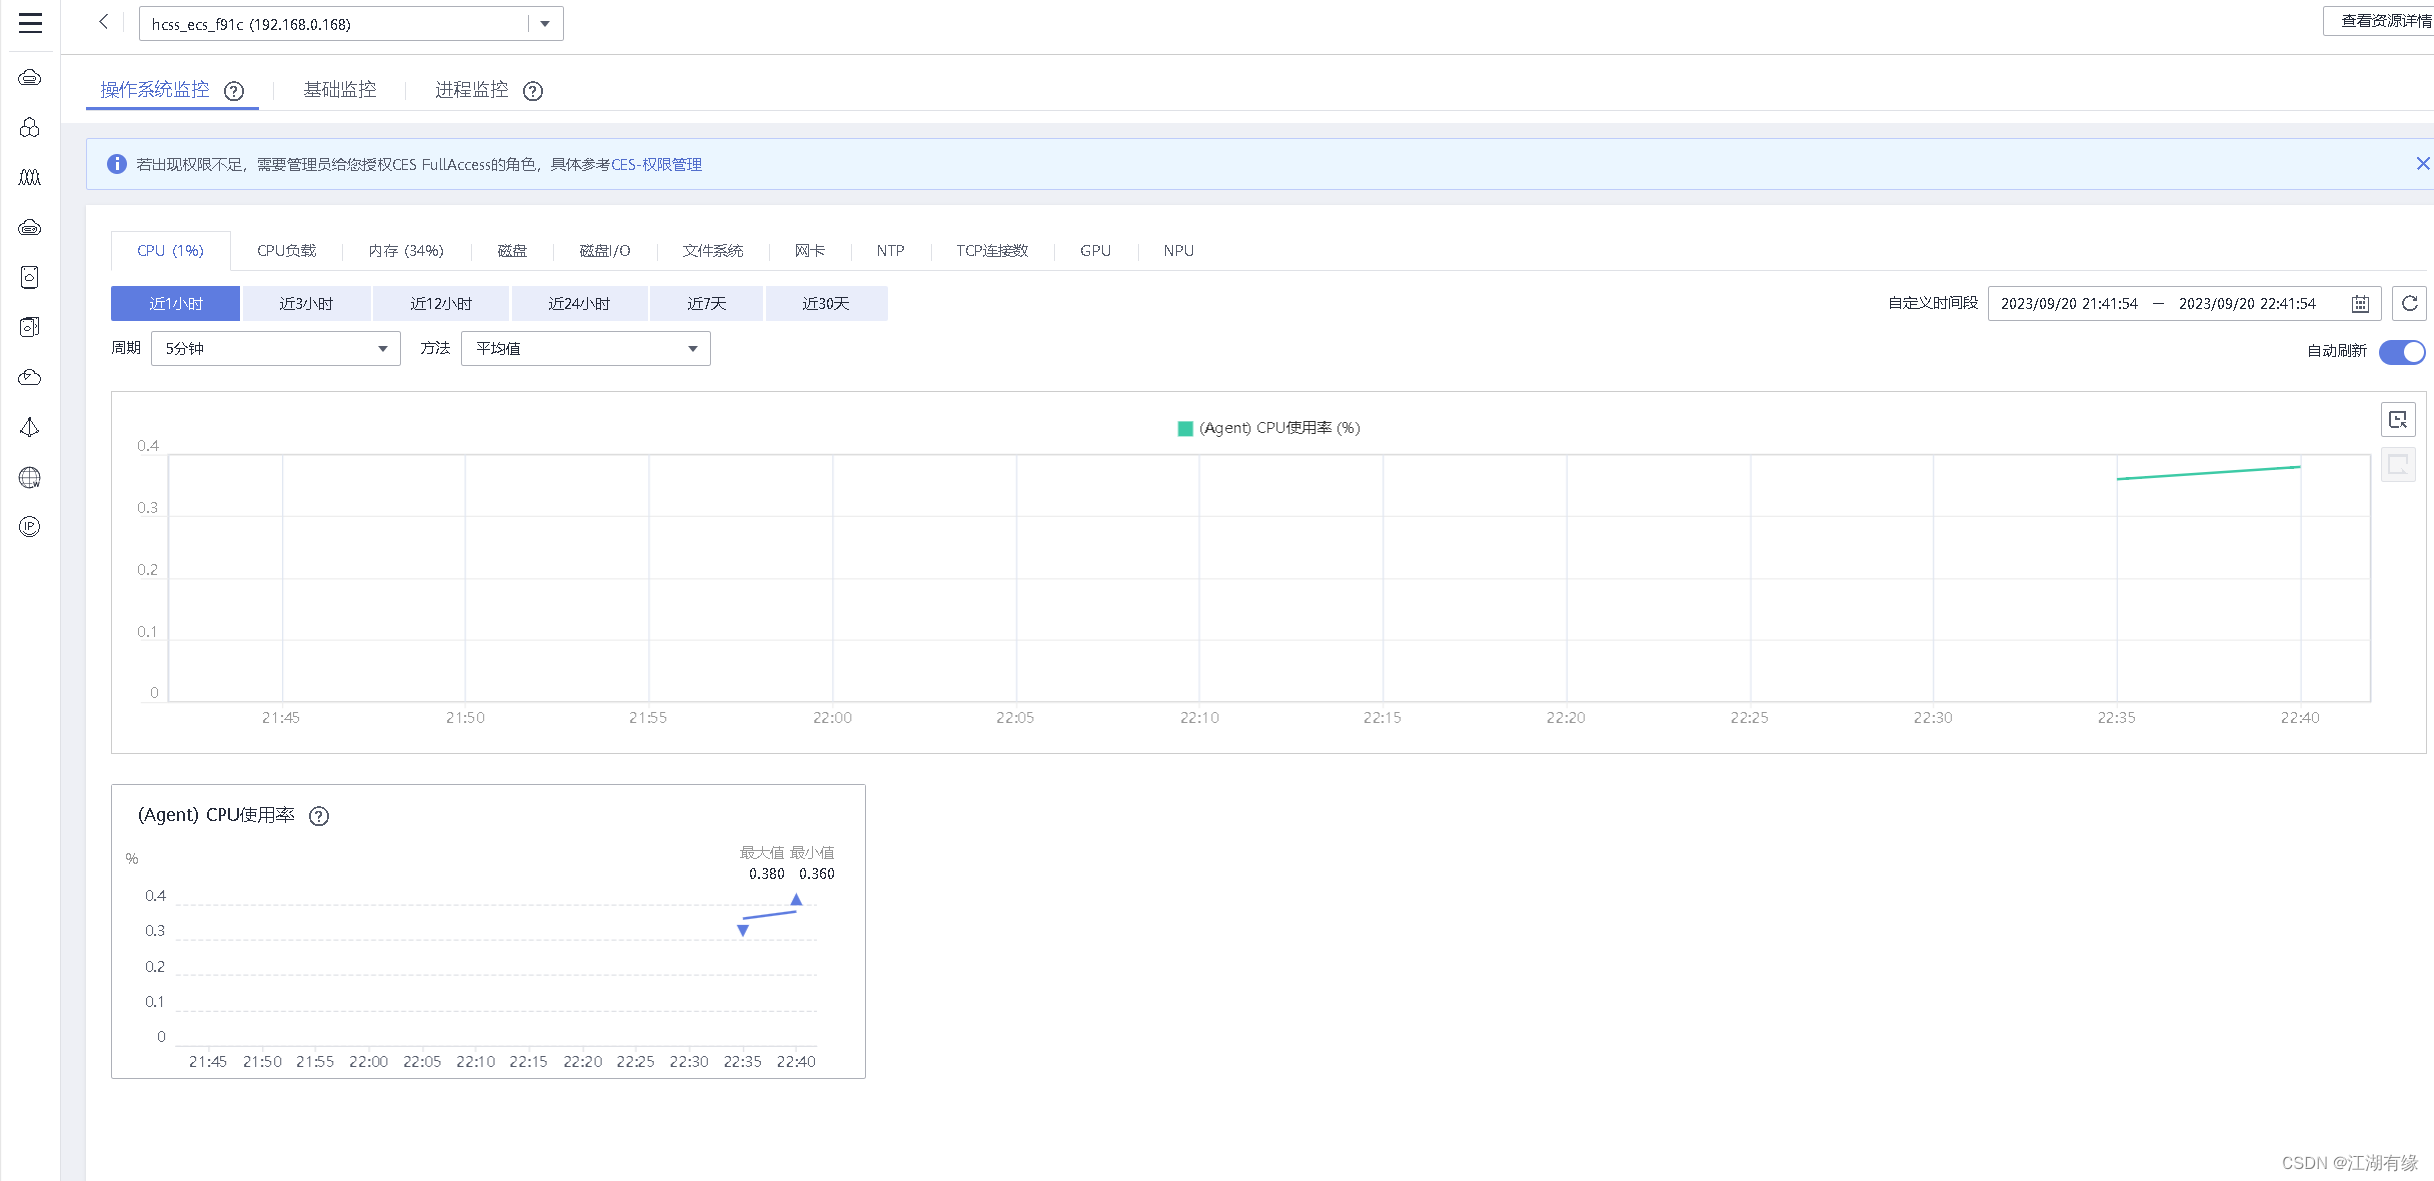2434x1181 pixels.
Task: Toggle the 自动刷新 switch
Action: point(2401,351)
